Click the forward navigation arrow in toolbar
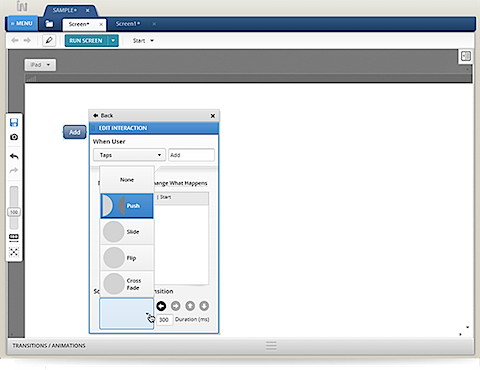 [x=27, y=40]
